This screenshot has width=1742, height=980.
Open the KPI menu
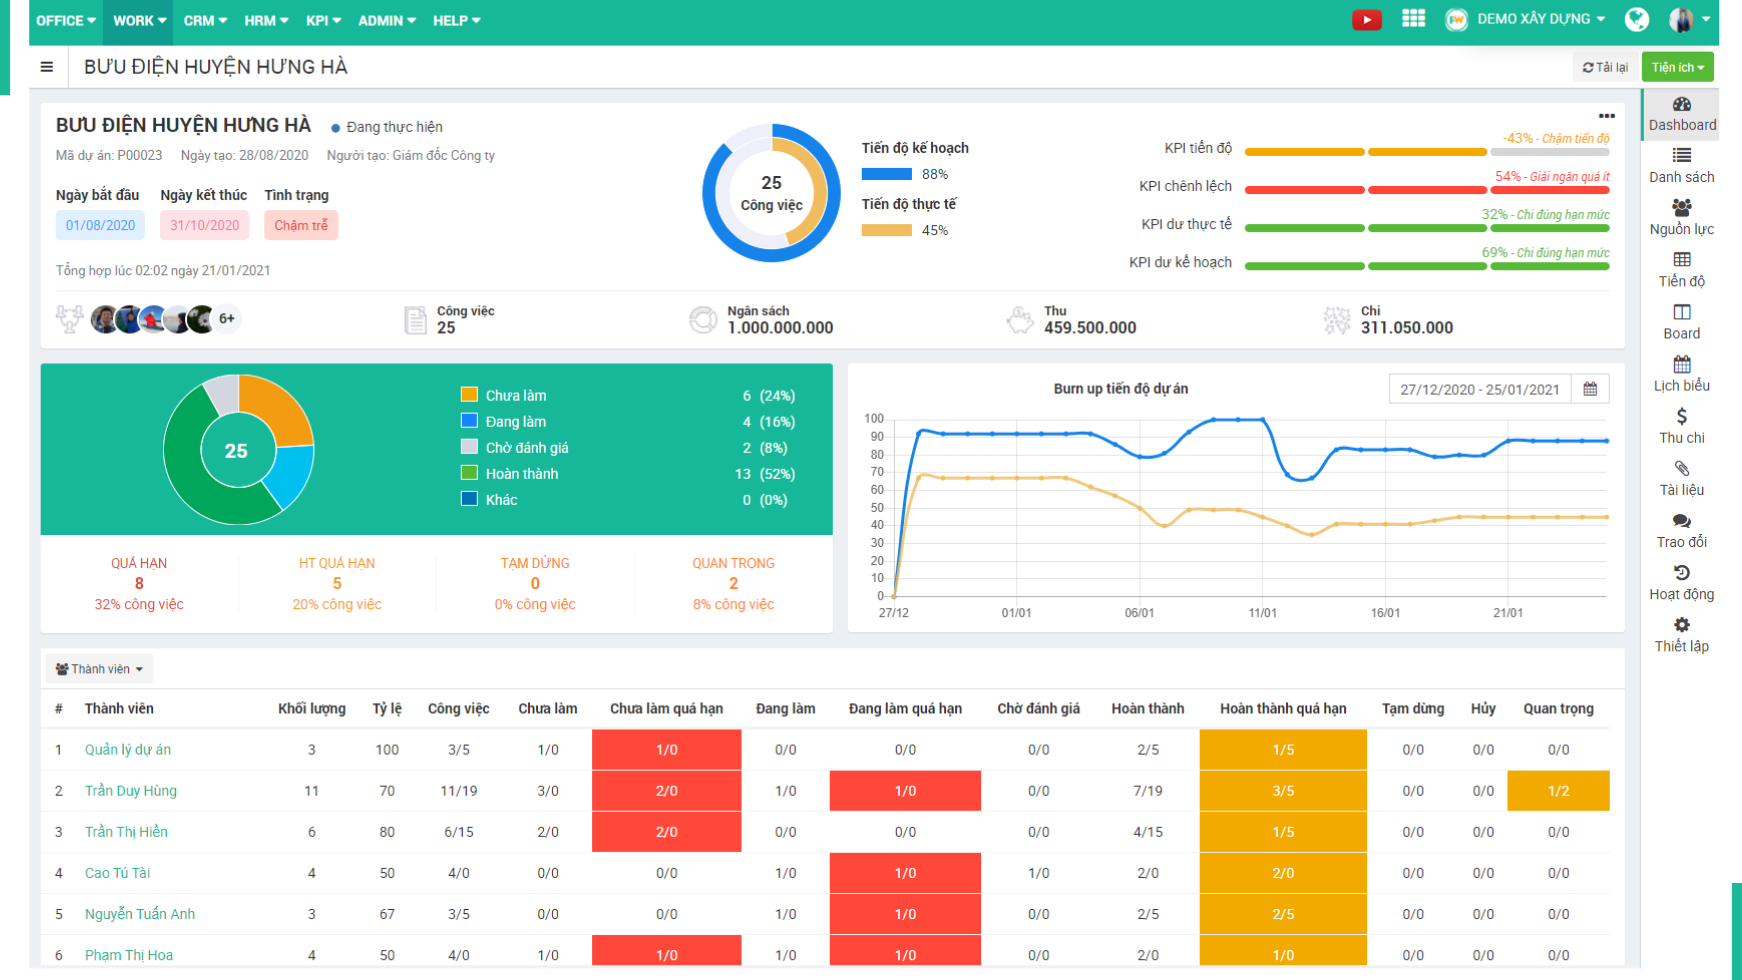[323, 20]
